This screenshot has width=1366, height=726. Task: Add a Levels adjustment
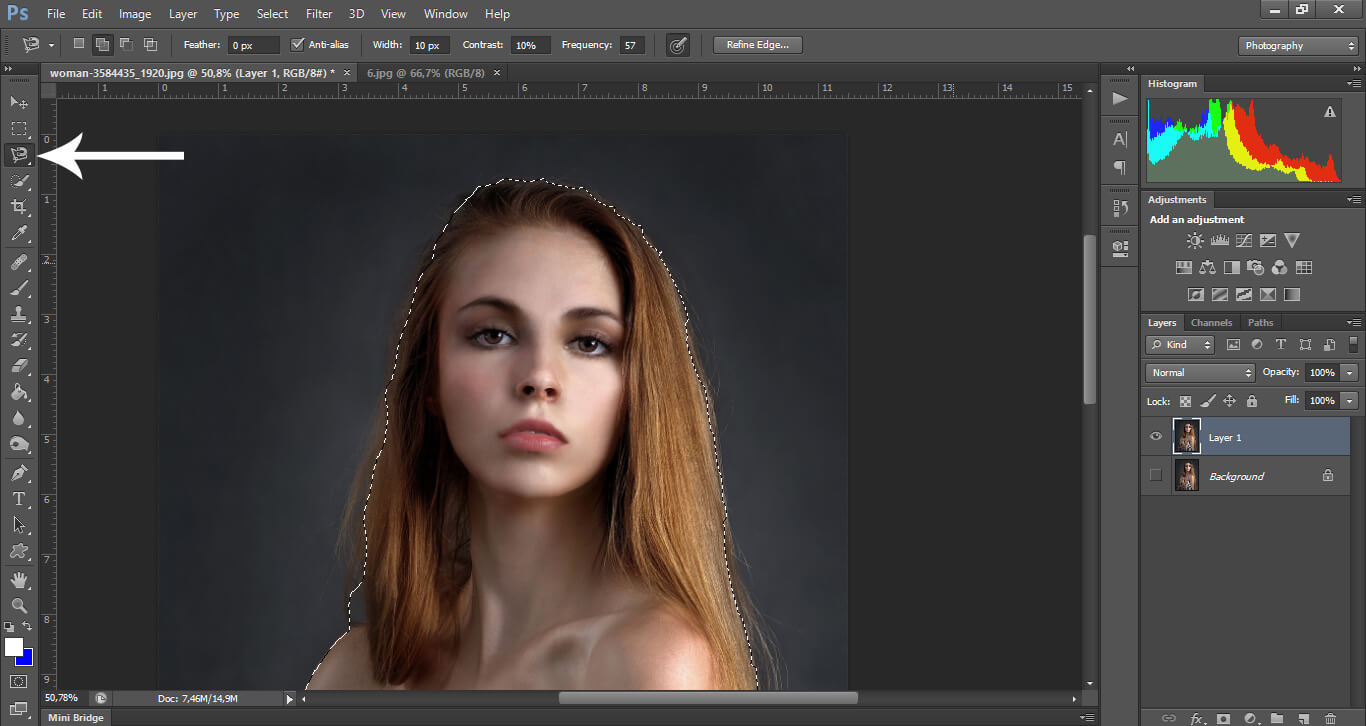[x=1219, y=240]
